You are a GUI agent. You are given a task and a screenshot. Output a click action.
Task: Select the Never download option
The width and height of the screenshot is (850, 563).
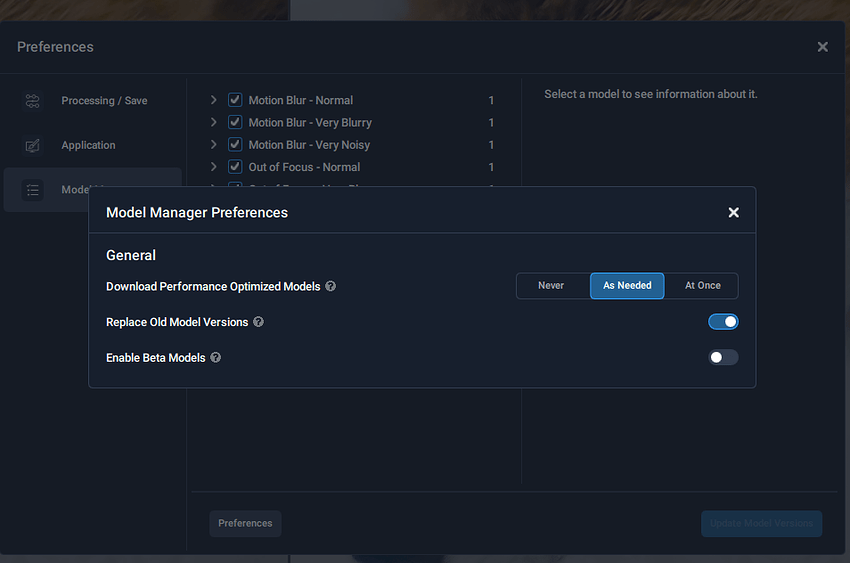(x=551, y=286)
